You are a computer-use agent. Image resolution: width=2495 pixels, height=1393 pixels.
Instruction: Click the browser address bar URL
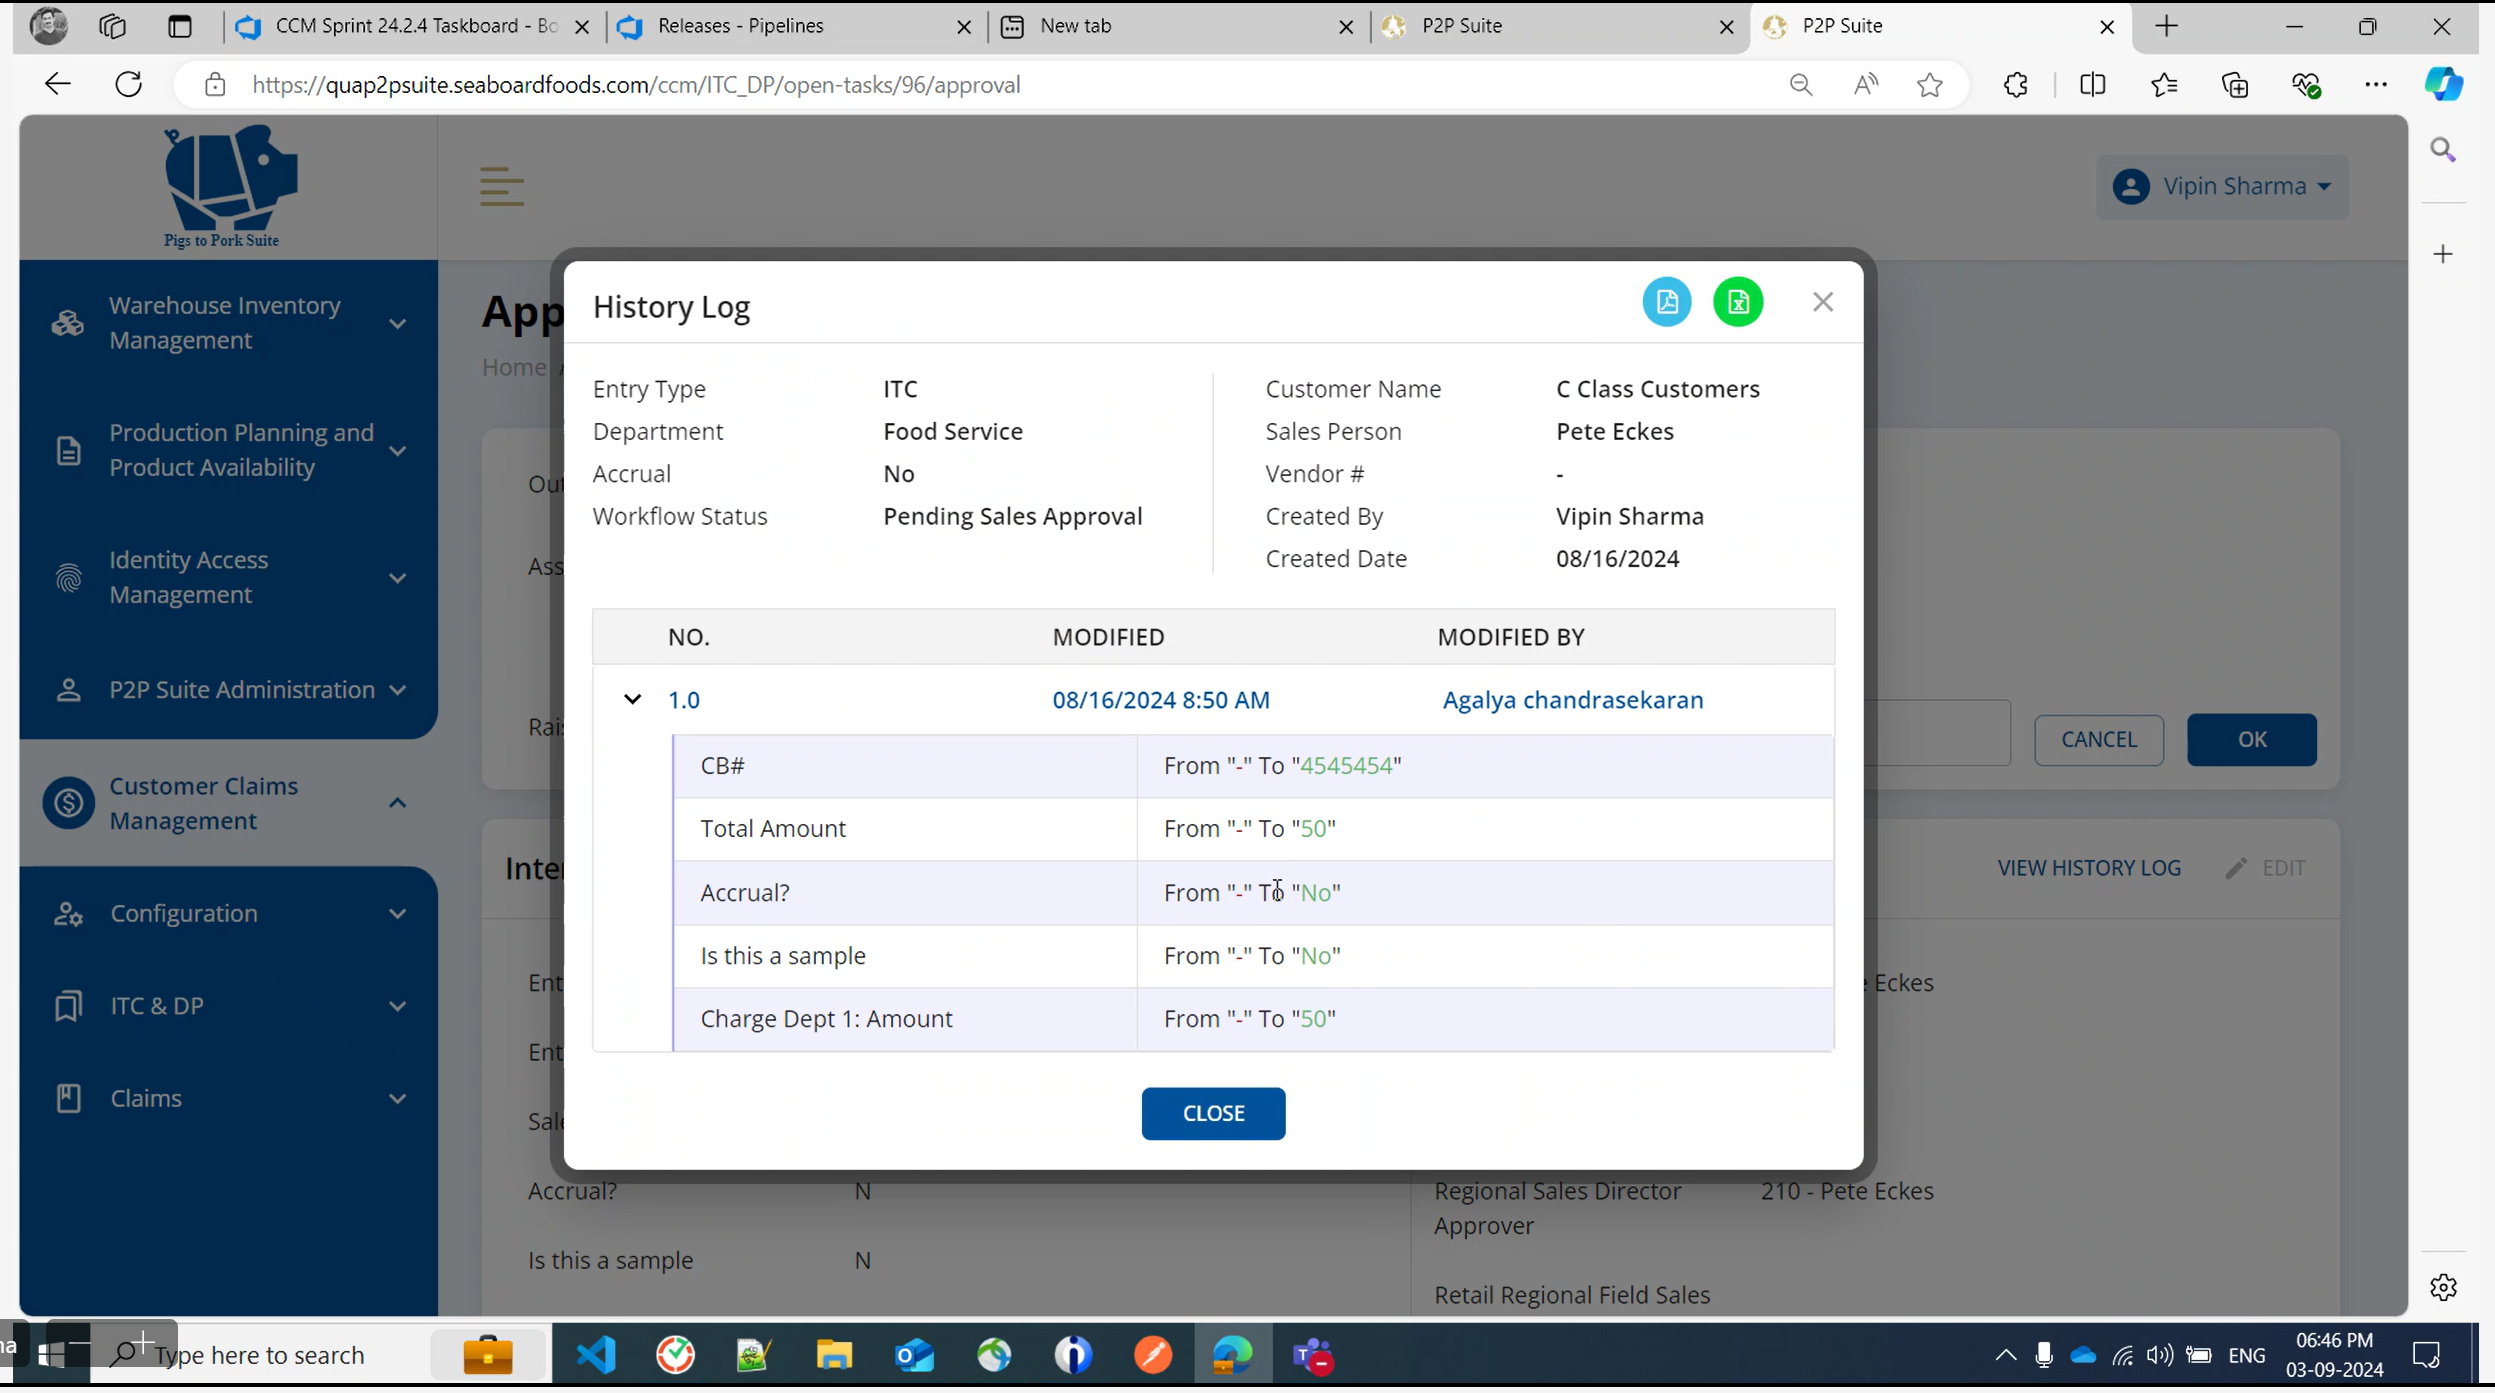pyautogui.click(x=636, y=85)
